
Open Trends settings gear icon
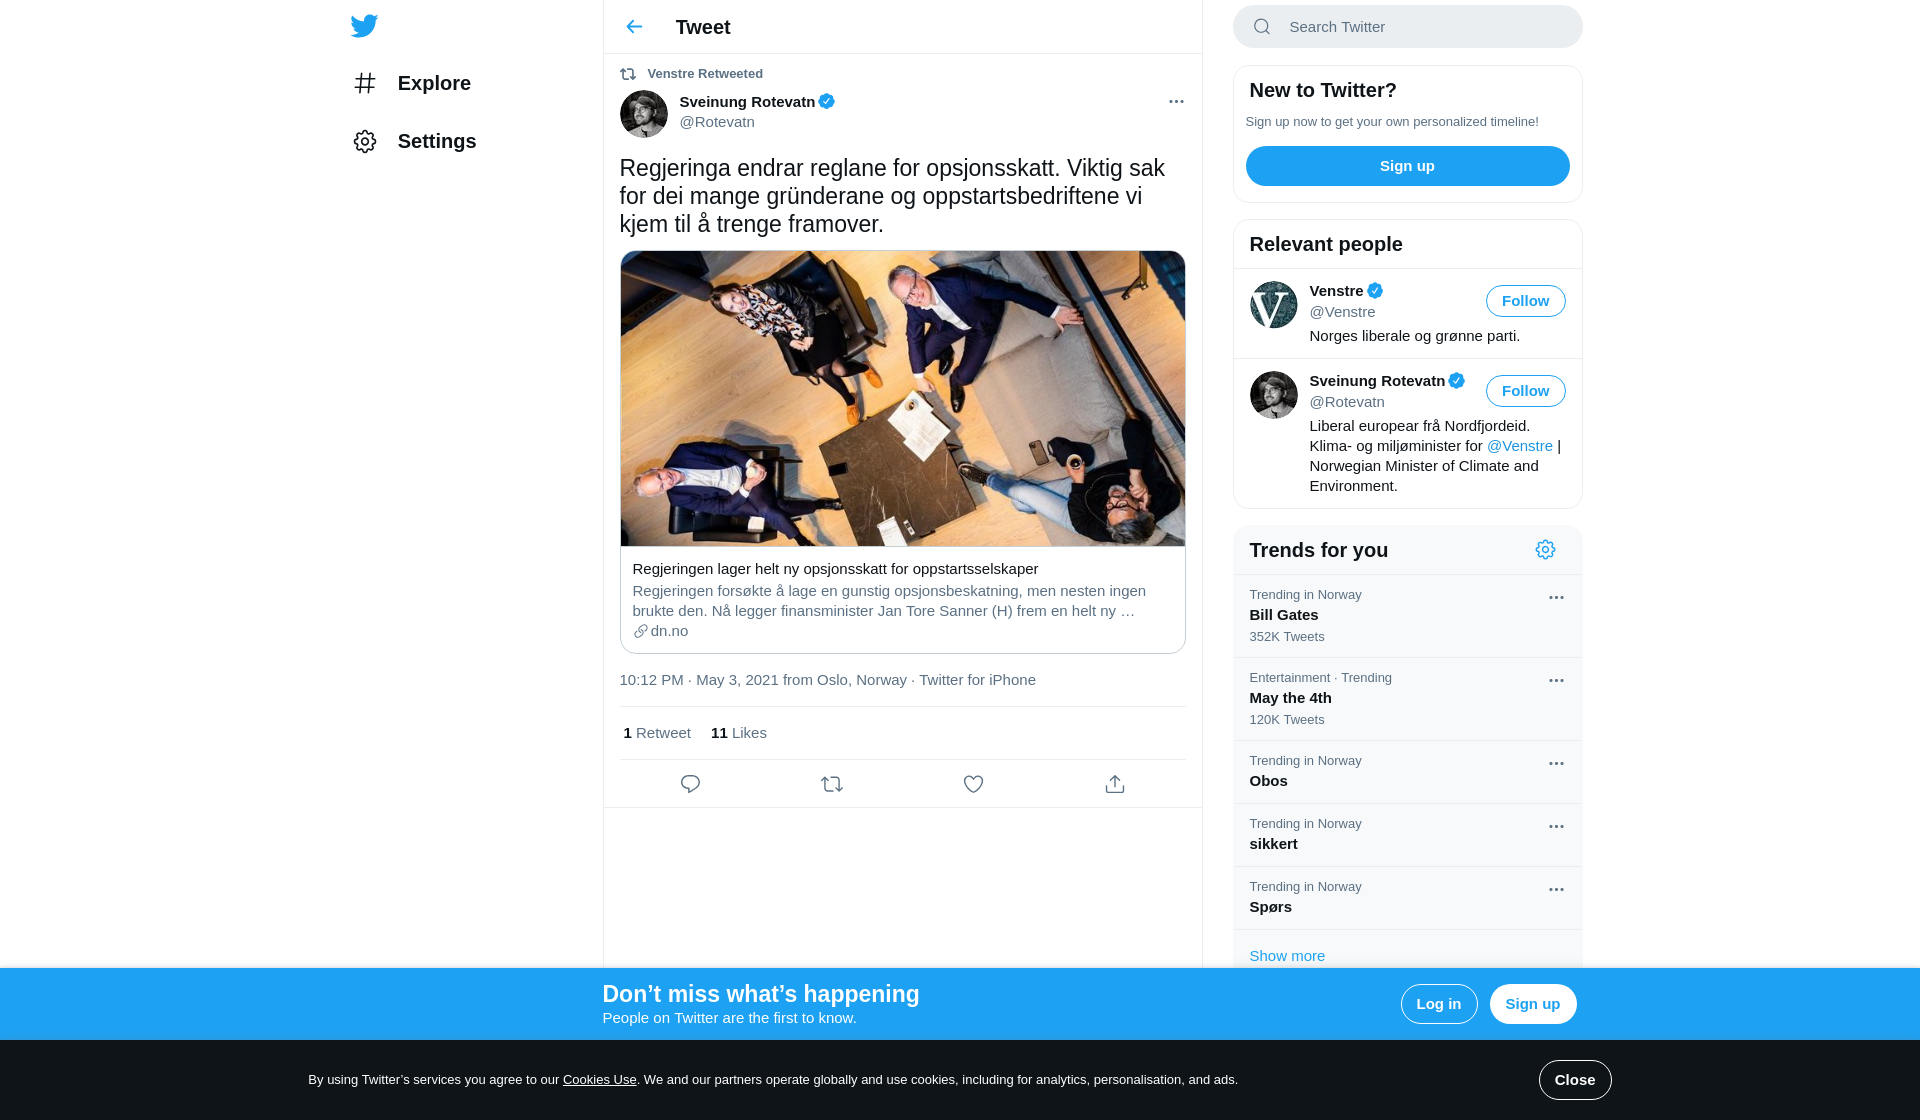point(1545,550)
